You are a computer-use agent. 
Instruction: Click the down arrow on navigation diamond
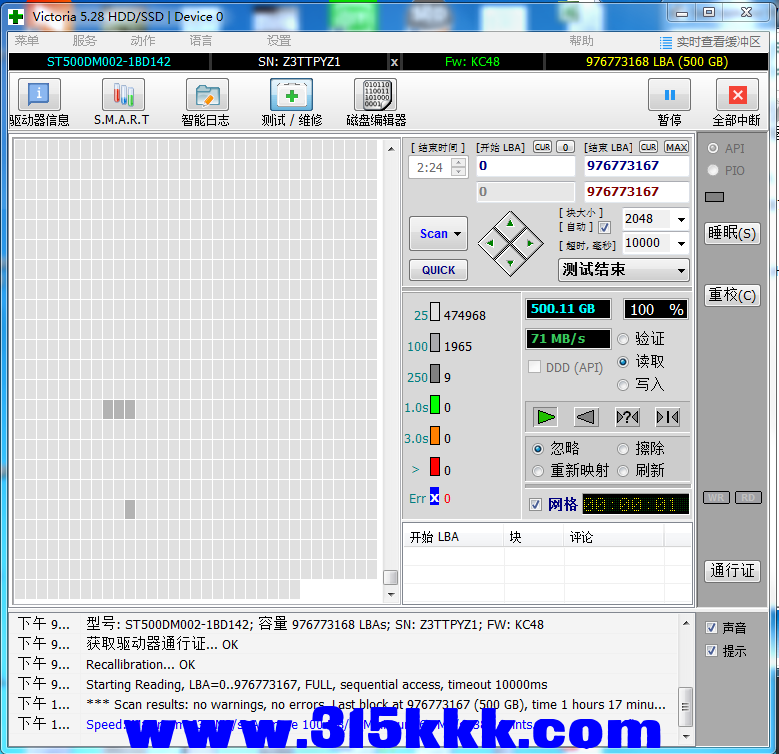[510, 263]
